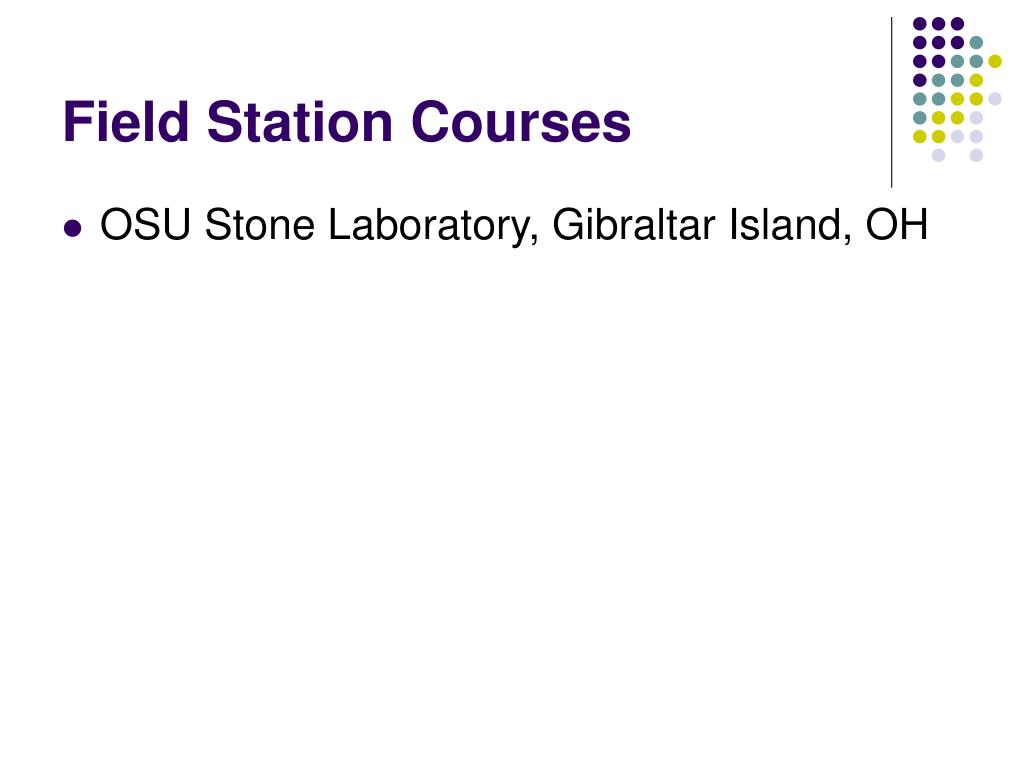The image size is (1024, 768).
Task: Click the thin vertical divider line beside the dots
Action: point(891,103)
